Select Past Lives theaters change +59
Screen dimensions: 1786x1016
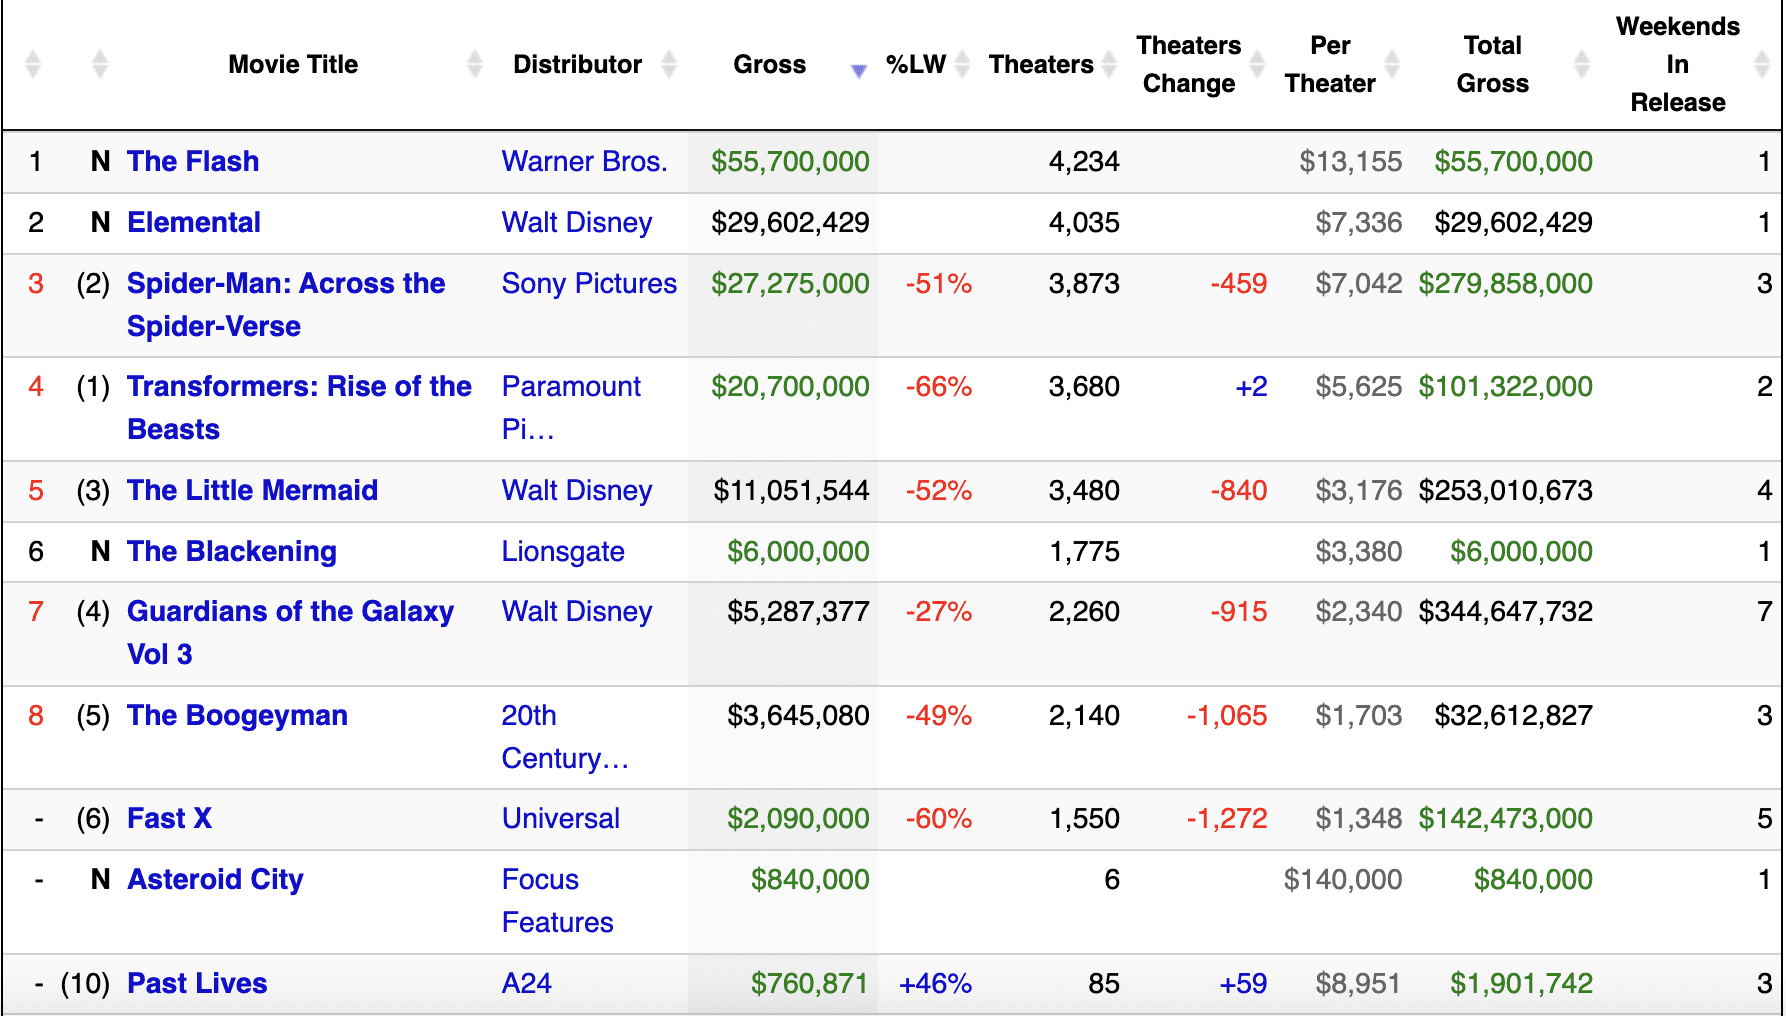click(1243, 983)
